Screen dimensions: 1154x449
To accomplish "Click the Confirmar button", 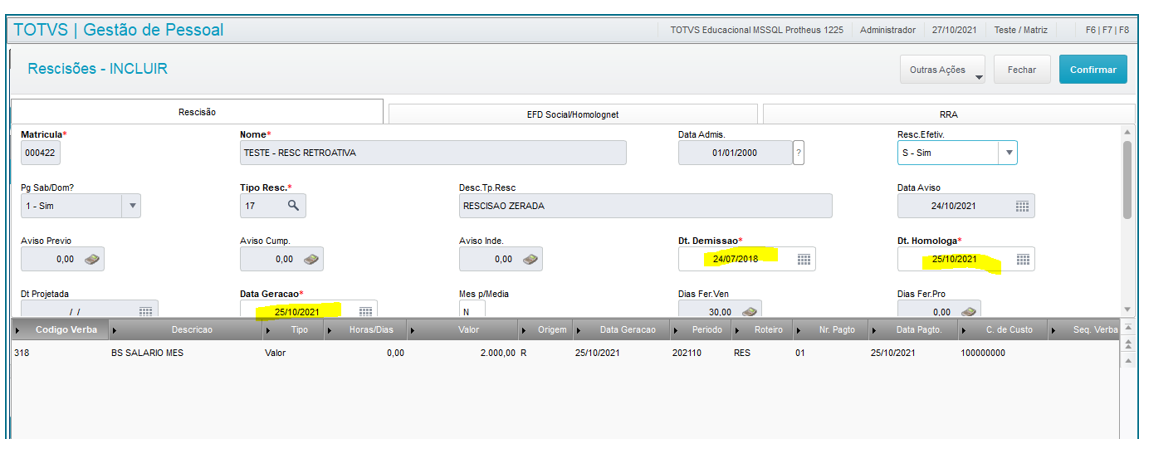I will [x=1093, y=70].
